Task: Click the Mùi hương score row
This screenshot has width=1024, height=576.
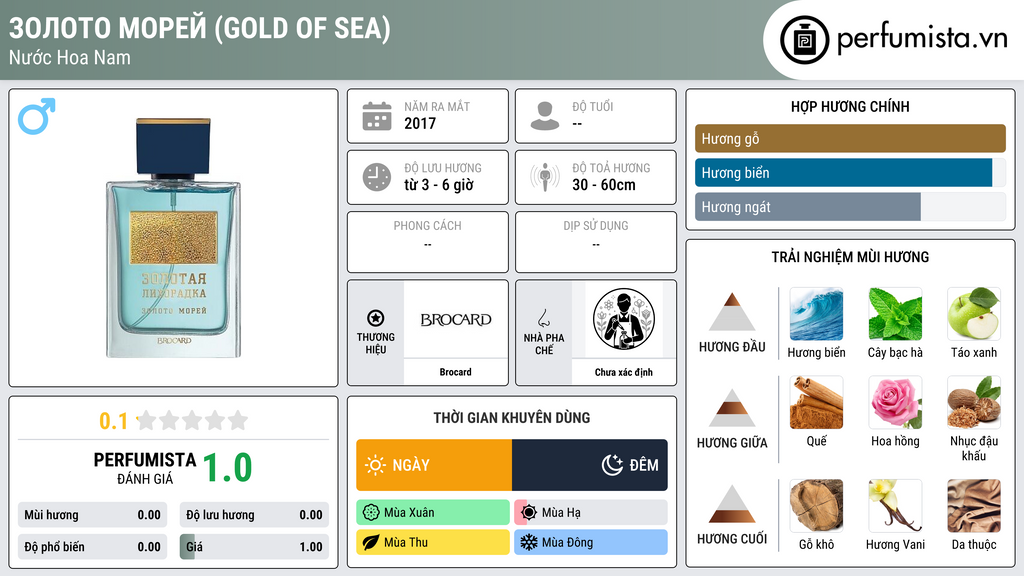Action: 92,515
